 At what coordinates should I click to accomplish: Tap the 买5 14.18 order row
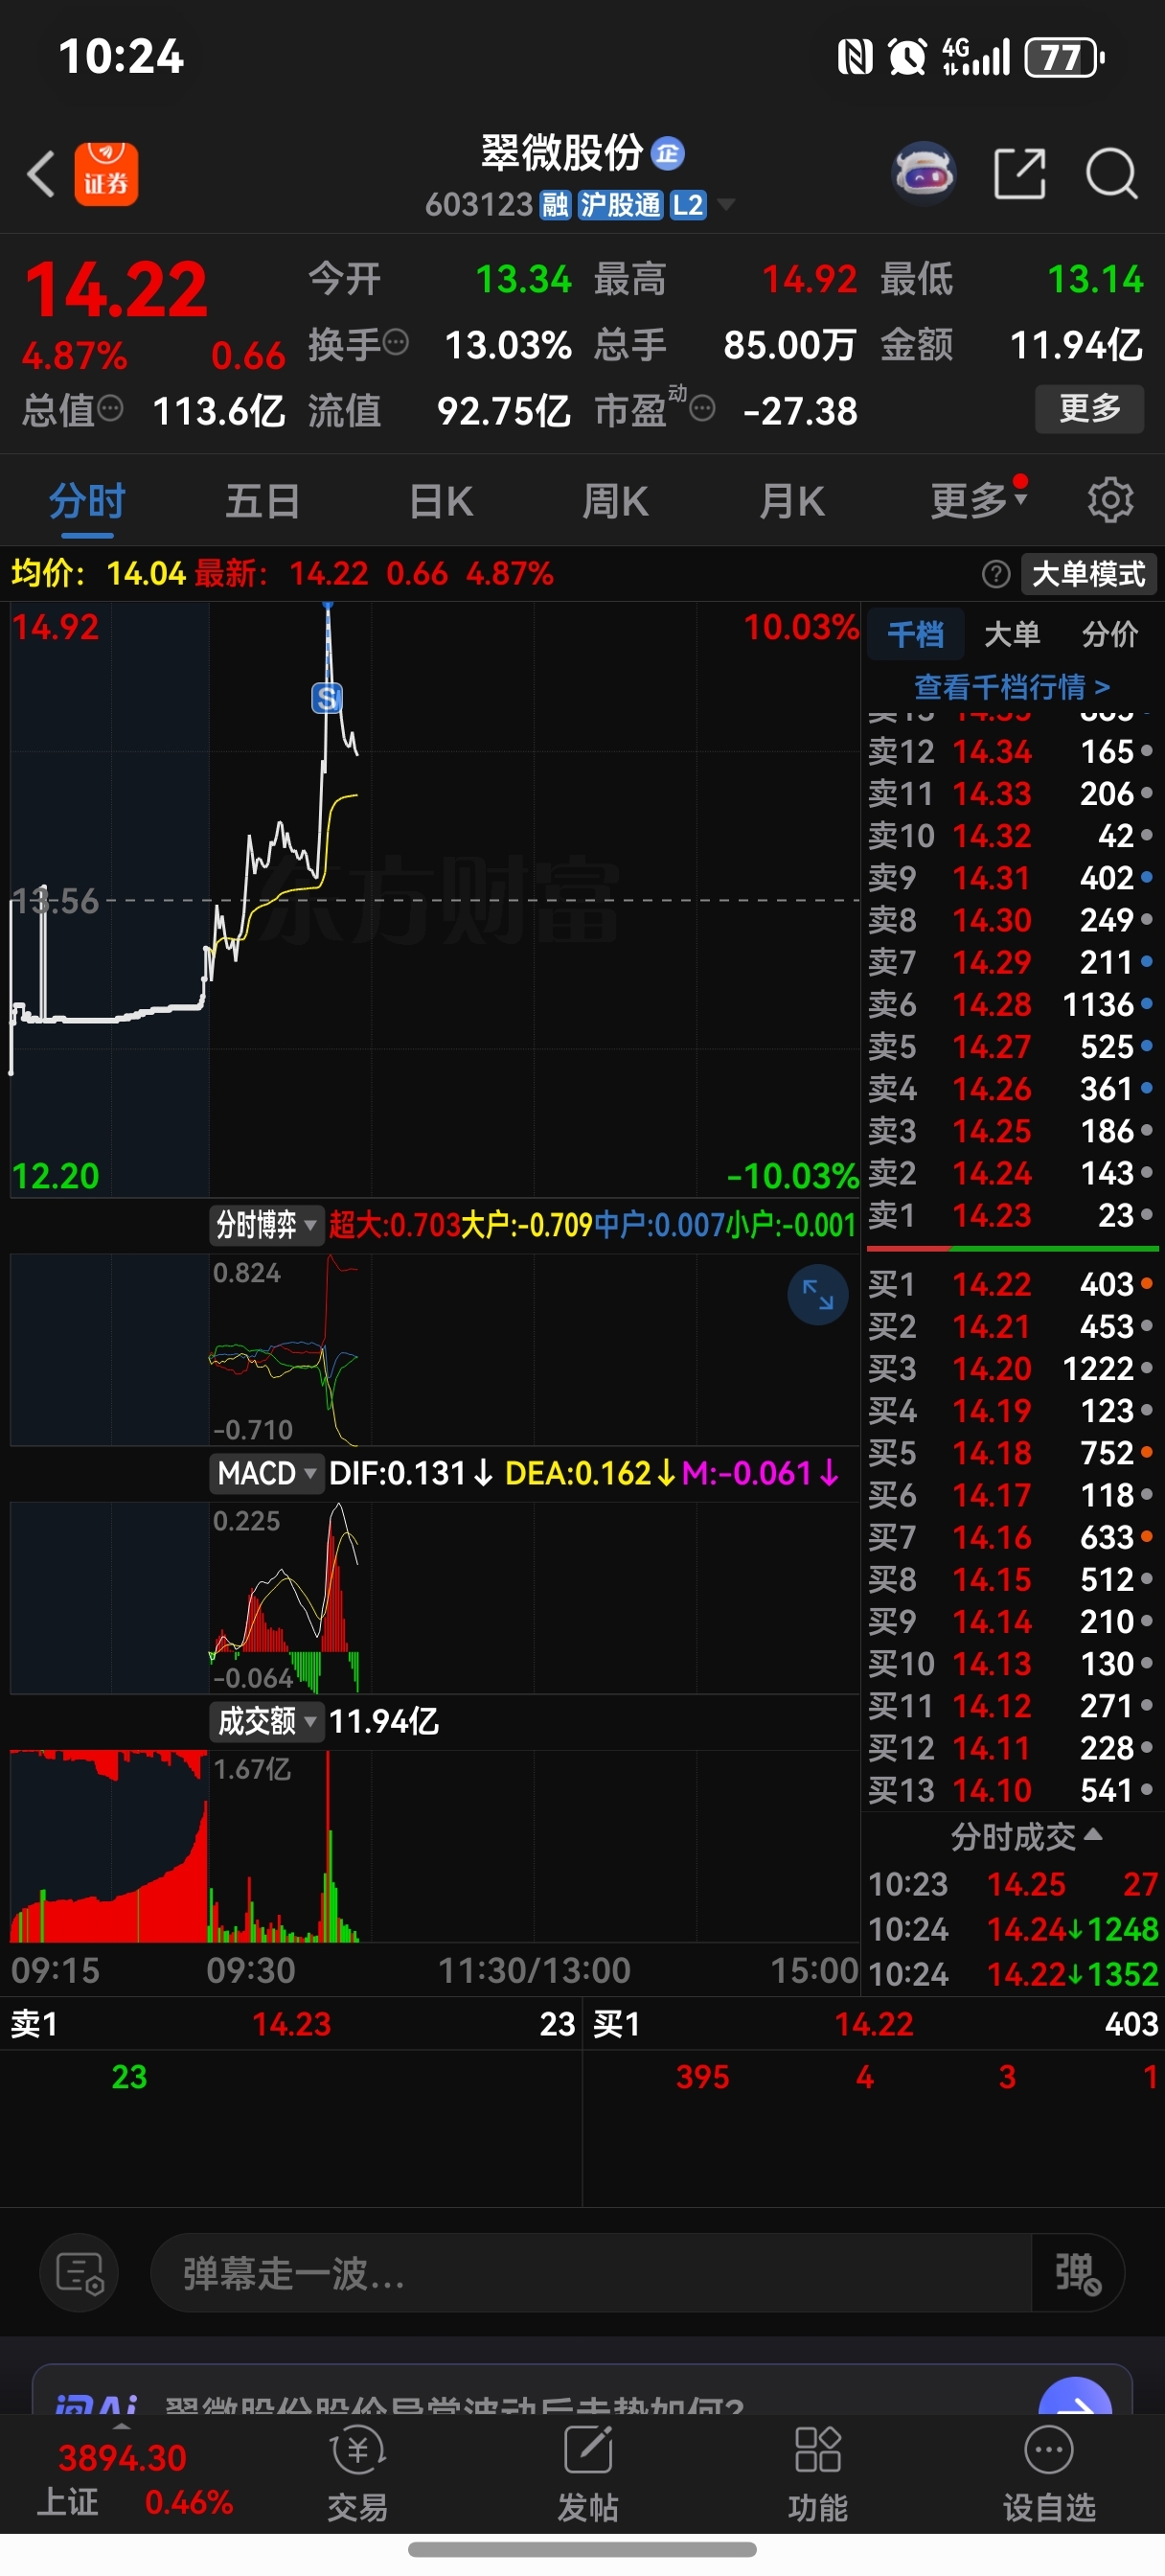coord(1011,1452)
